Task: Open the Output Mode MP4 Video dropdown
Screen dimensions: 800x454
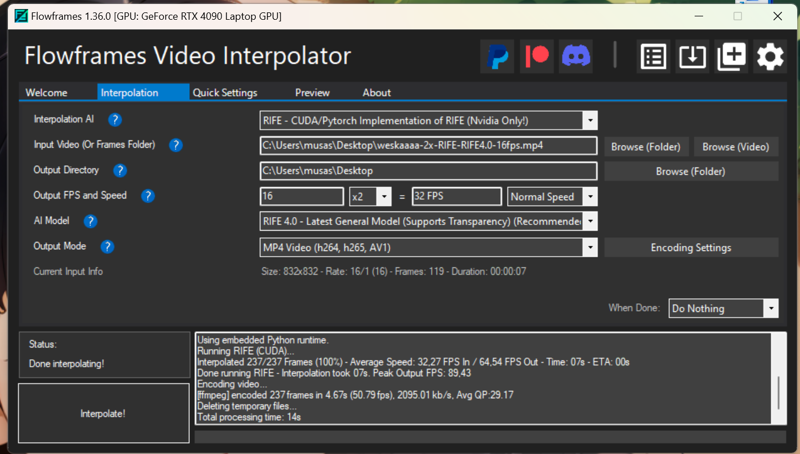Action: coord(590,247)
